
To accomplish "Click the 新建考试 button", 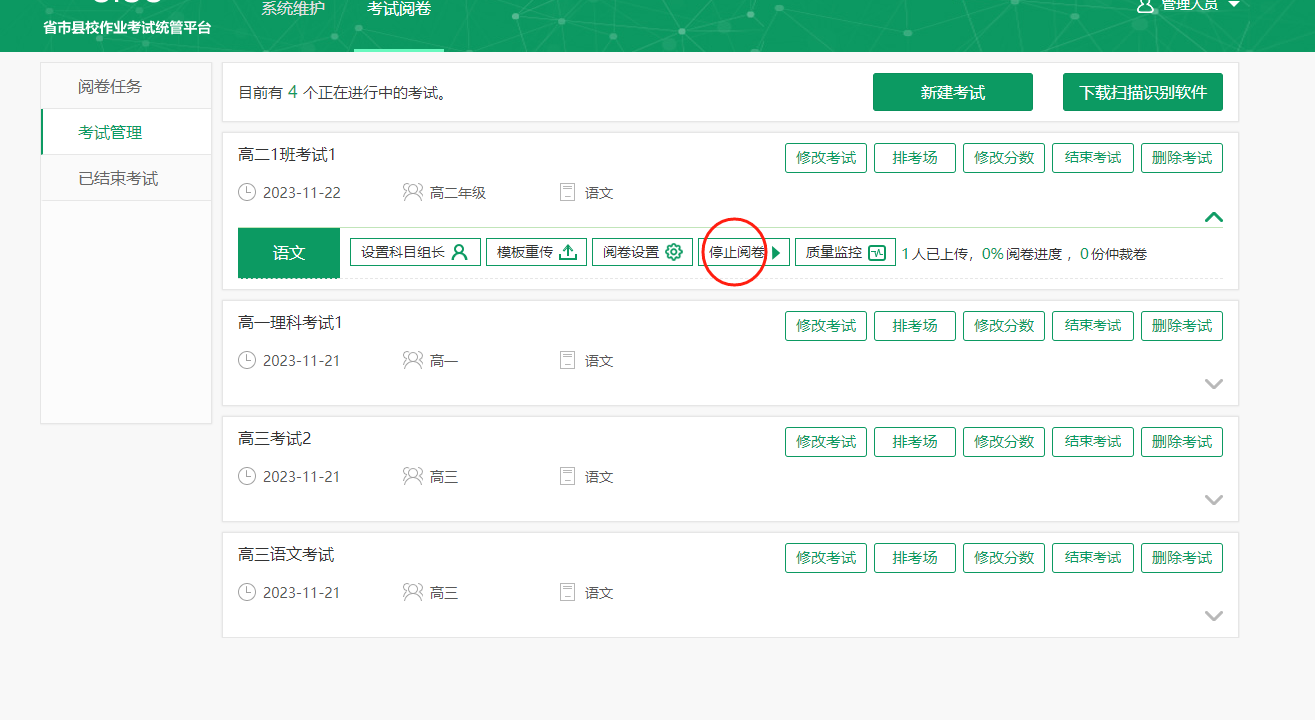I will pos(952,93).
